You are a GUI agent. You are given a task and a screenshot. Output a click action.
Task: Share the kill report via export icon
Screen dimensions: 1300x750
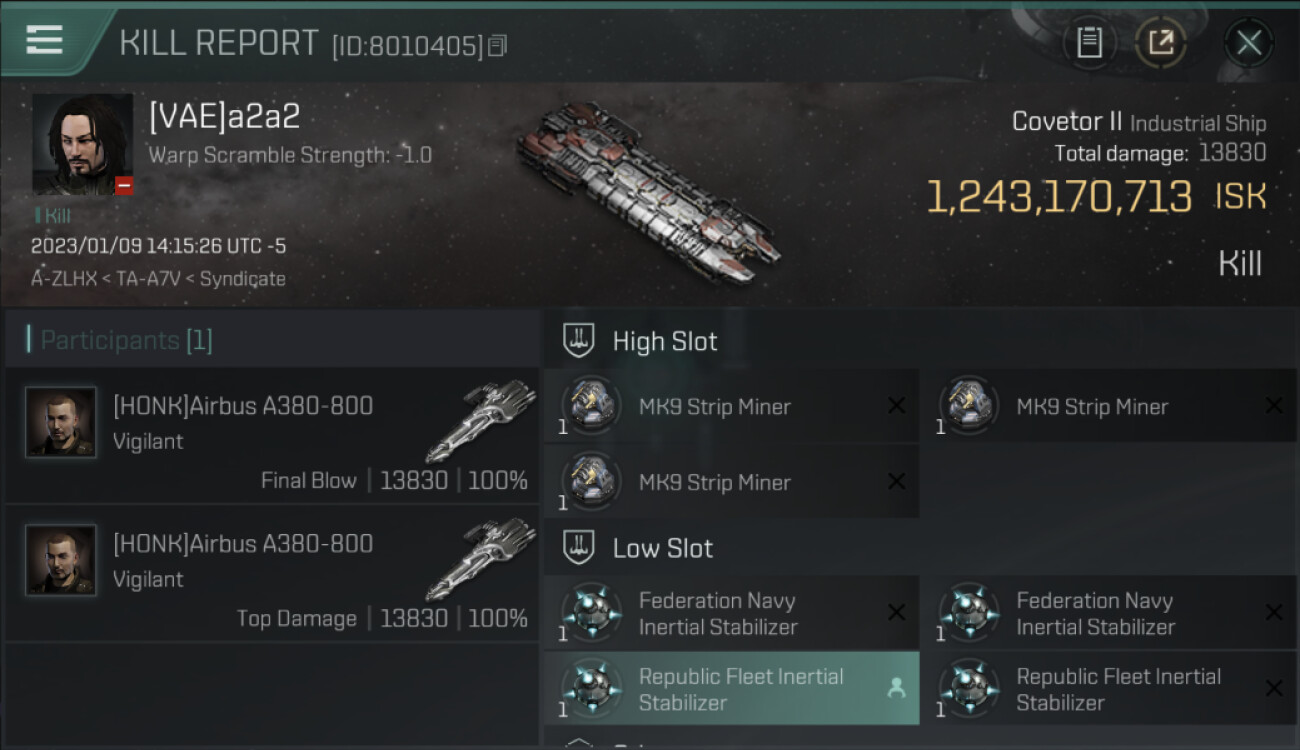click(x=1161, y=43)
